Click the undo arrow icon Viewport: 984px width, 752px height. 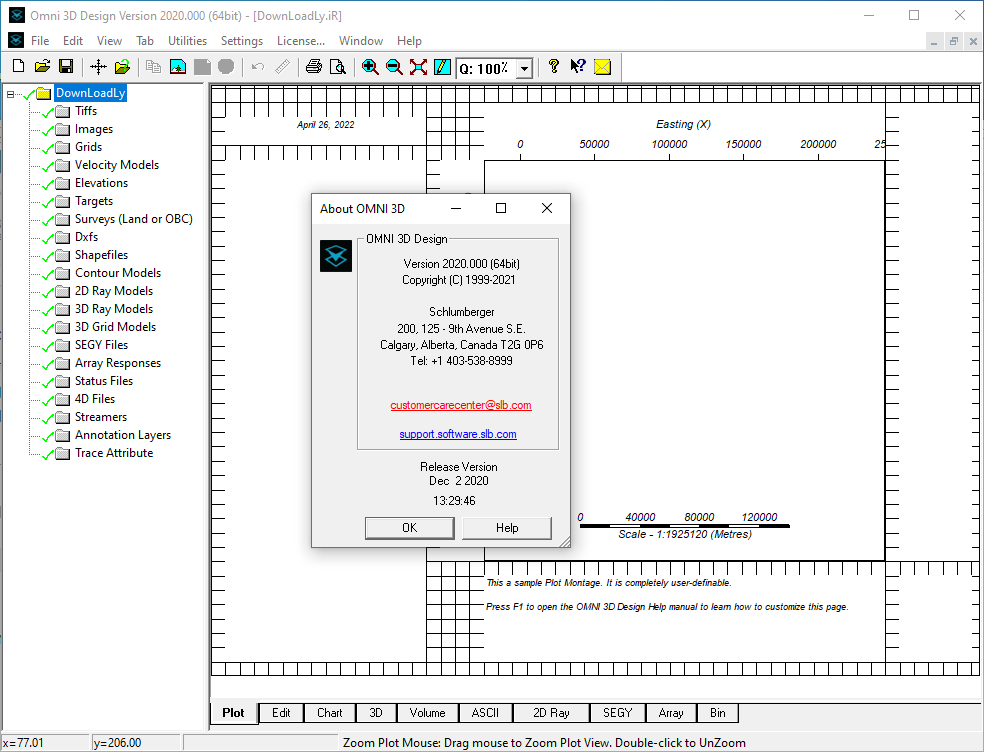tap(258, 67)
